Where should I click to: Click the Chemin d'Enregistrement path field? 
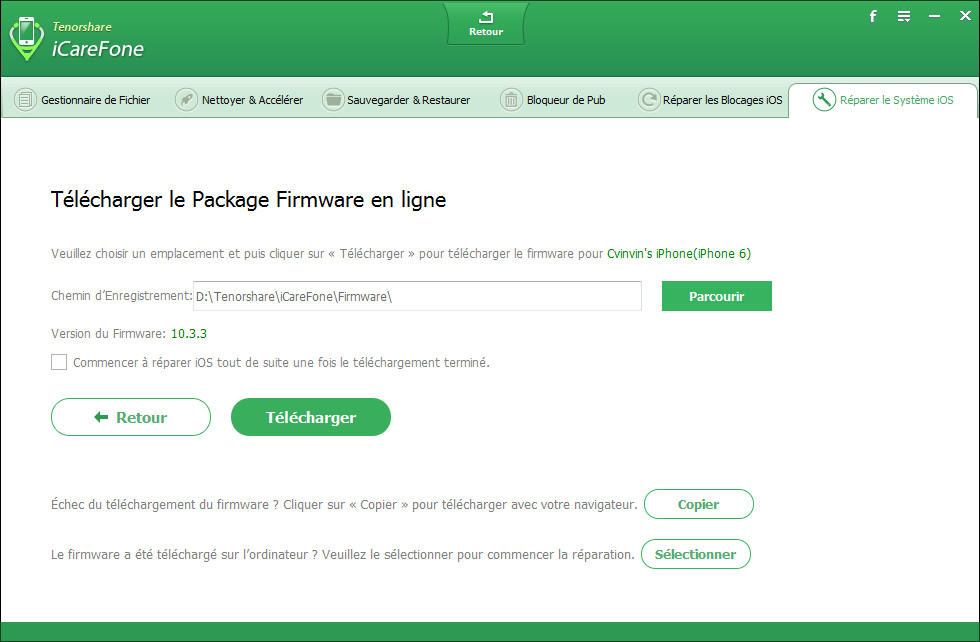418,296
